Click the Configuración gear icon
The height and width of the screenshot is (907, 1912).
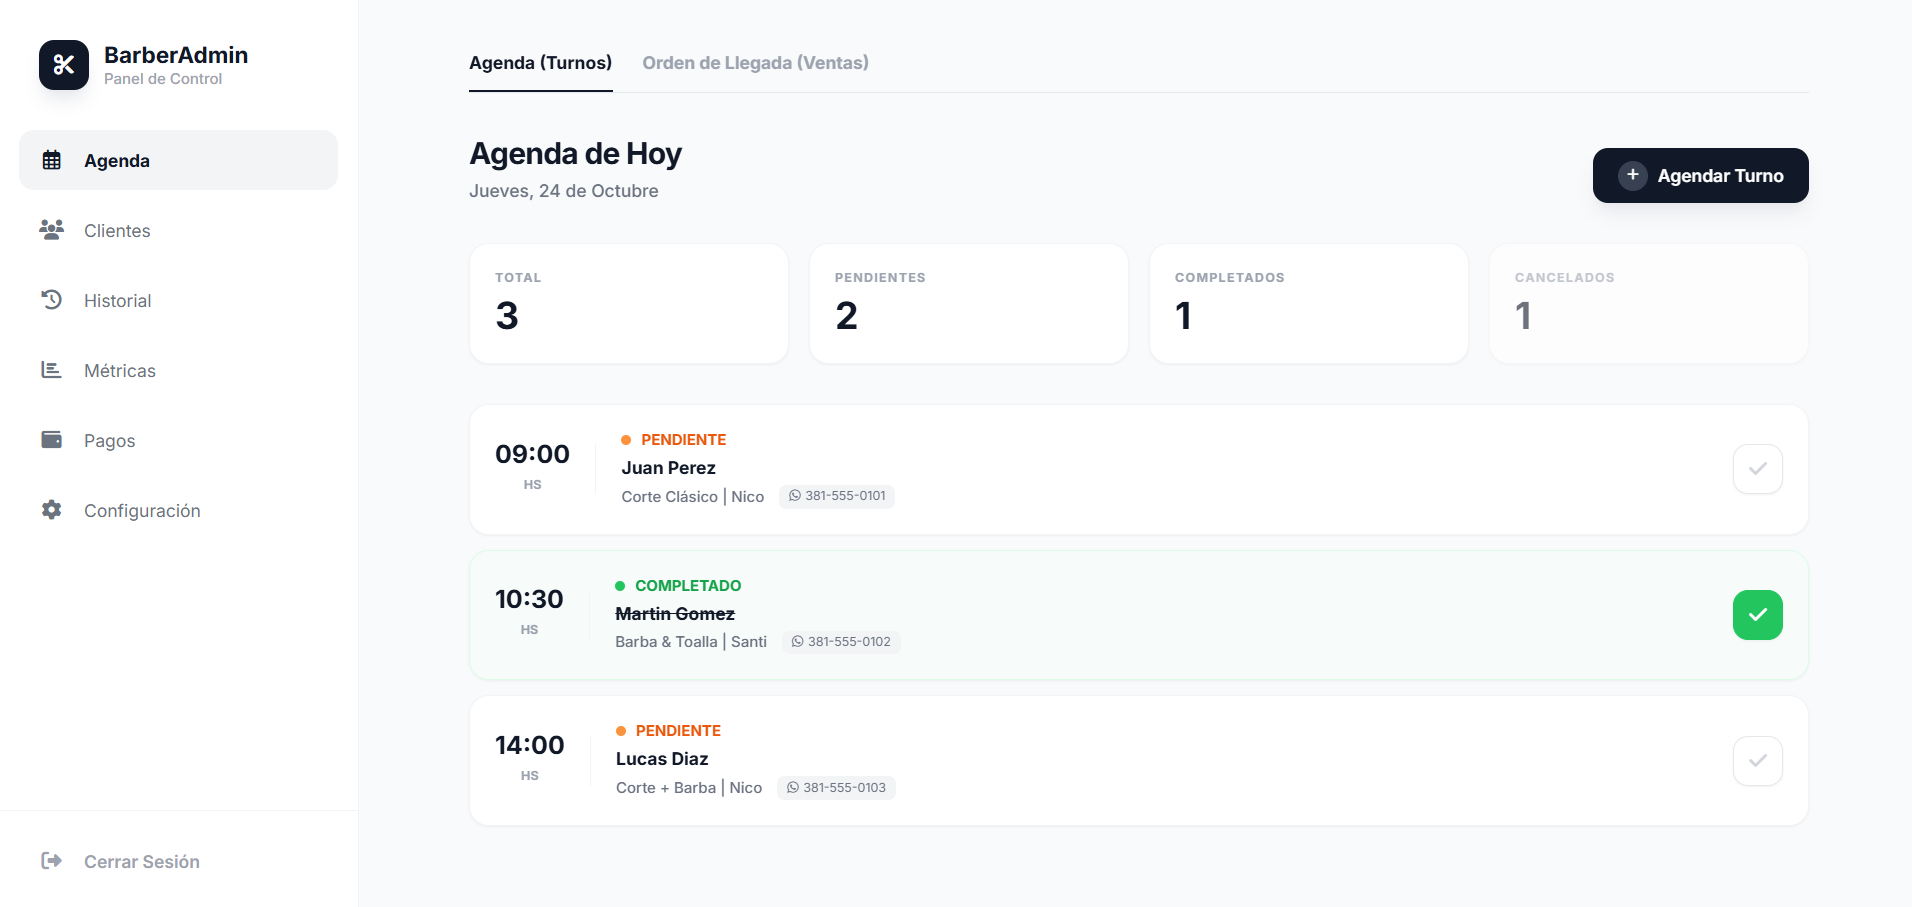tap(52, 510)
